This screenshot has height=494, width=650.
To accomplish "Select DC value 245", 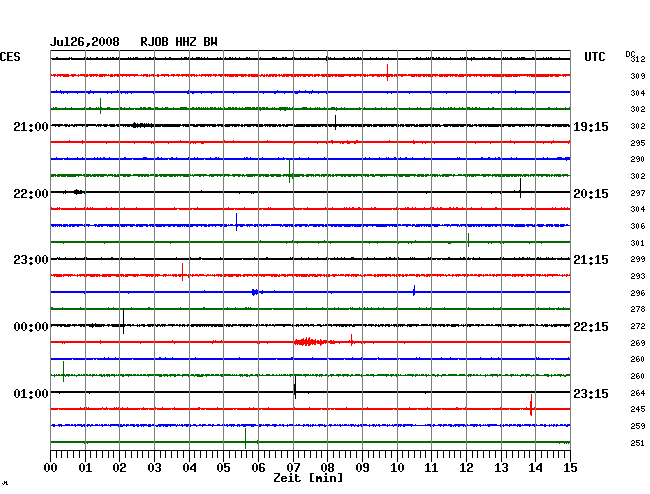I will click(x=638, y=409).
